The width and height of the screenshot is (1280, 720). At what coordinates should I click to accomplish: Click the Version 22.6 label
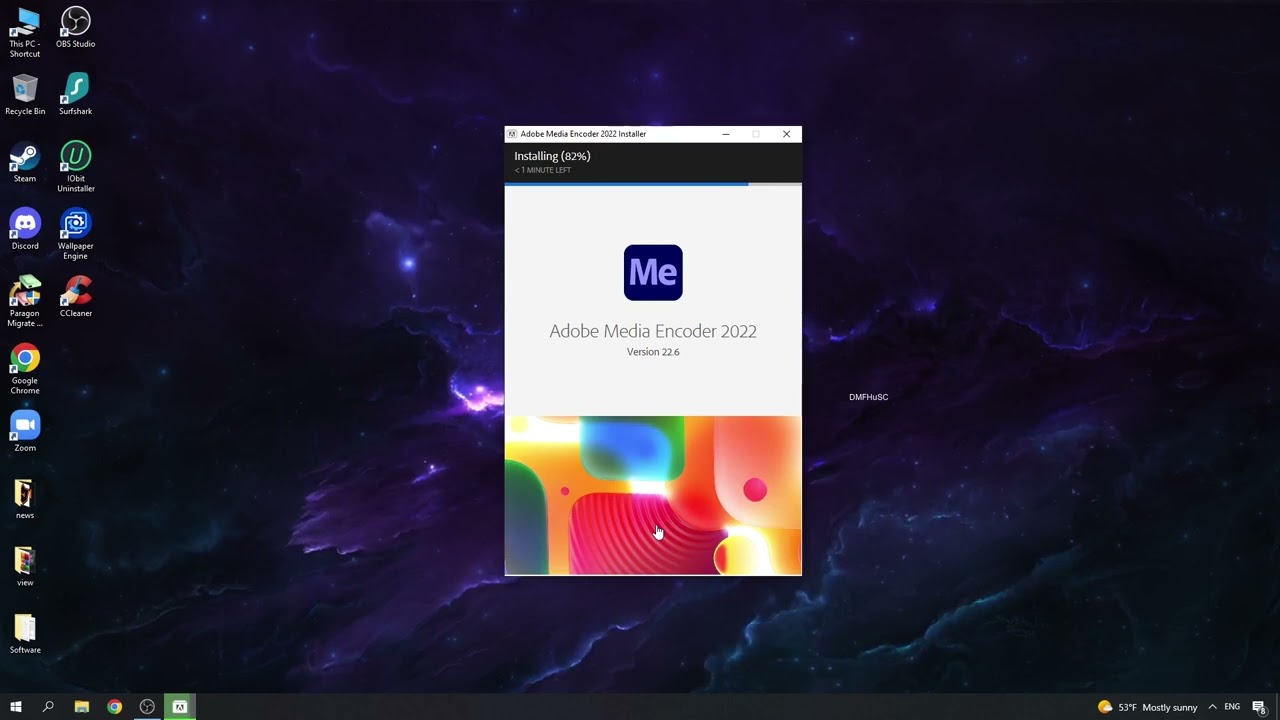pos(653,352)
